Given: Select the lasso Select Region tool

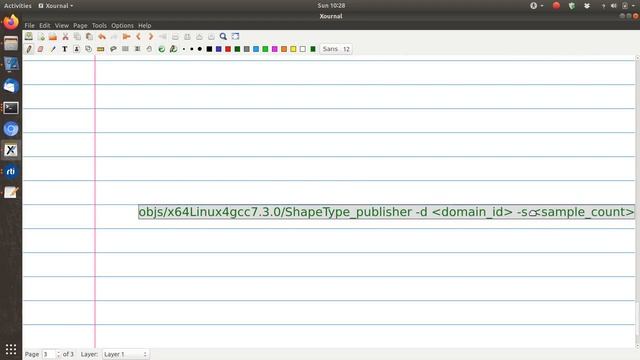Looking at the screenshot, I should coord(113,49).
